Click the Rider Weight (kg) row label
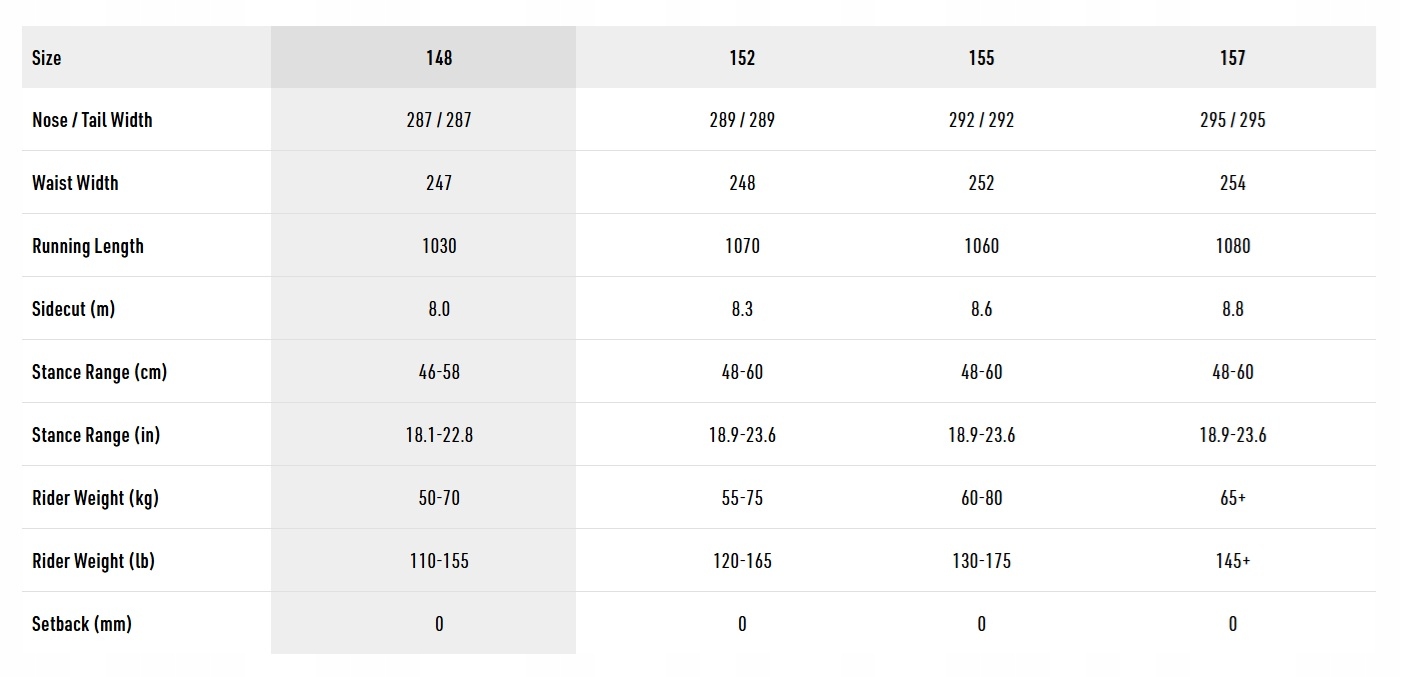This screenshot has width=1401, height=677. click(x=95, y=498)
